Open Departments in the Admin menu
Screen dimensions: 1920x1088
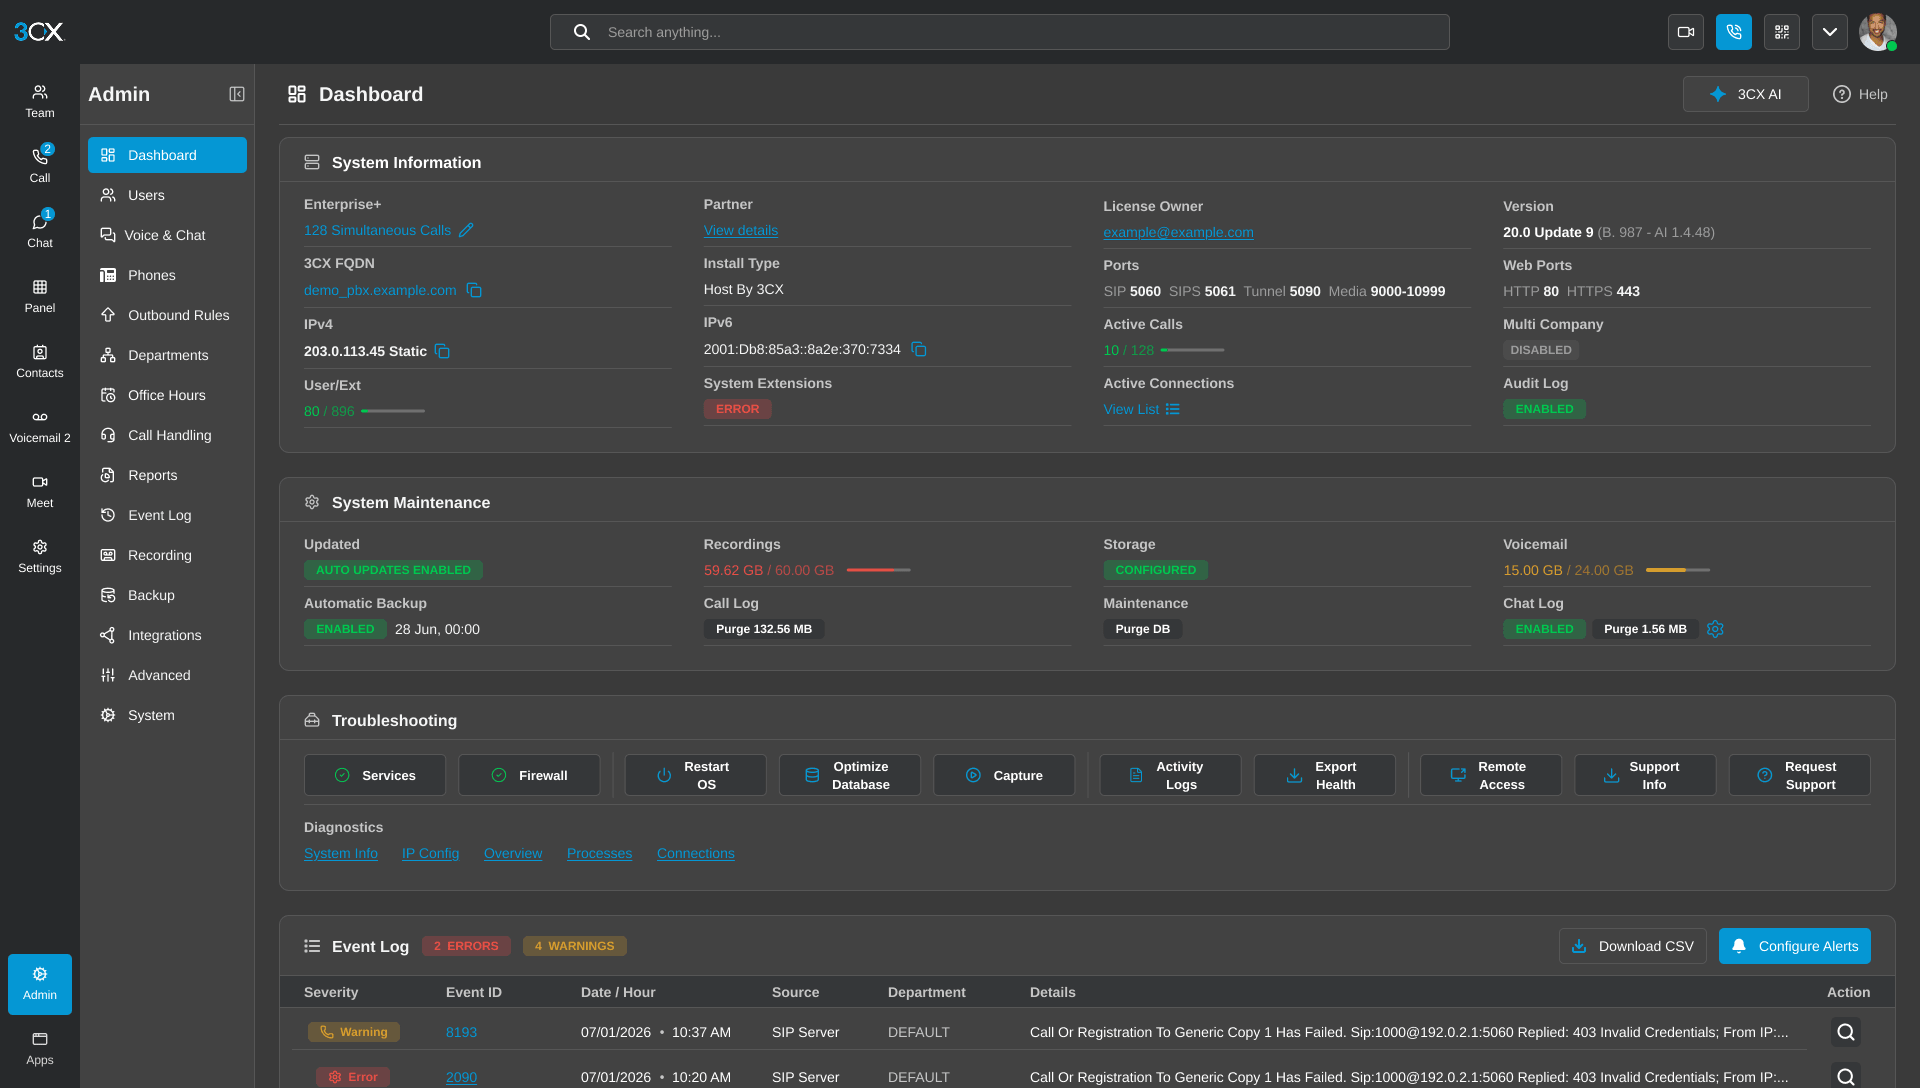point(167,355)
